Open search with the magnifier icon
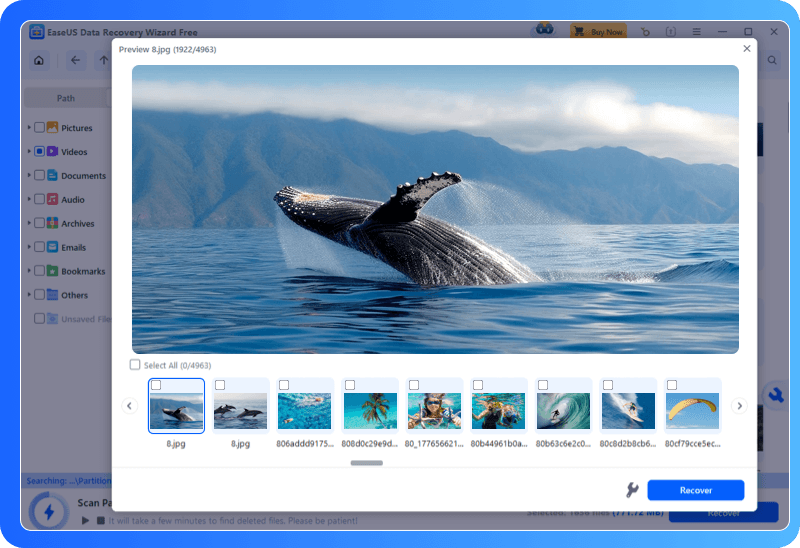The image size is (800, 548). pyautogui.click(x=772, y=60)
